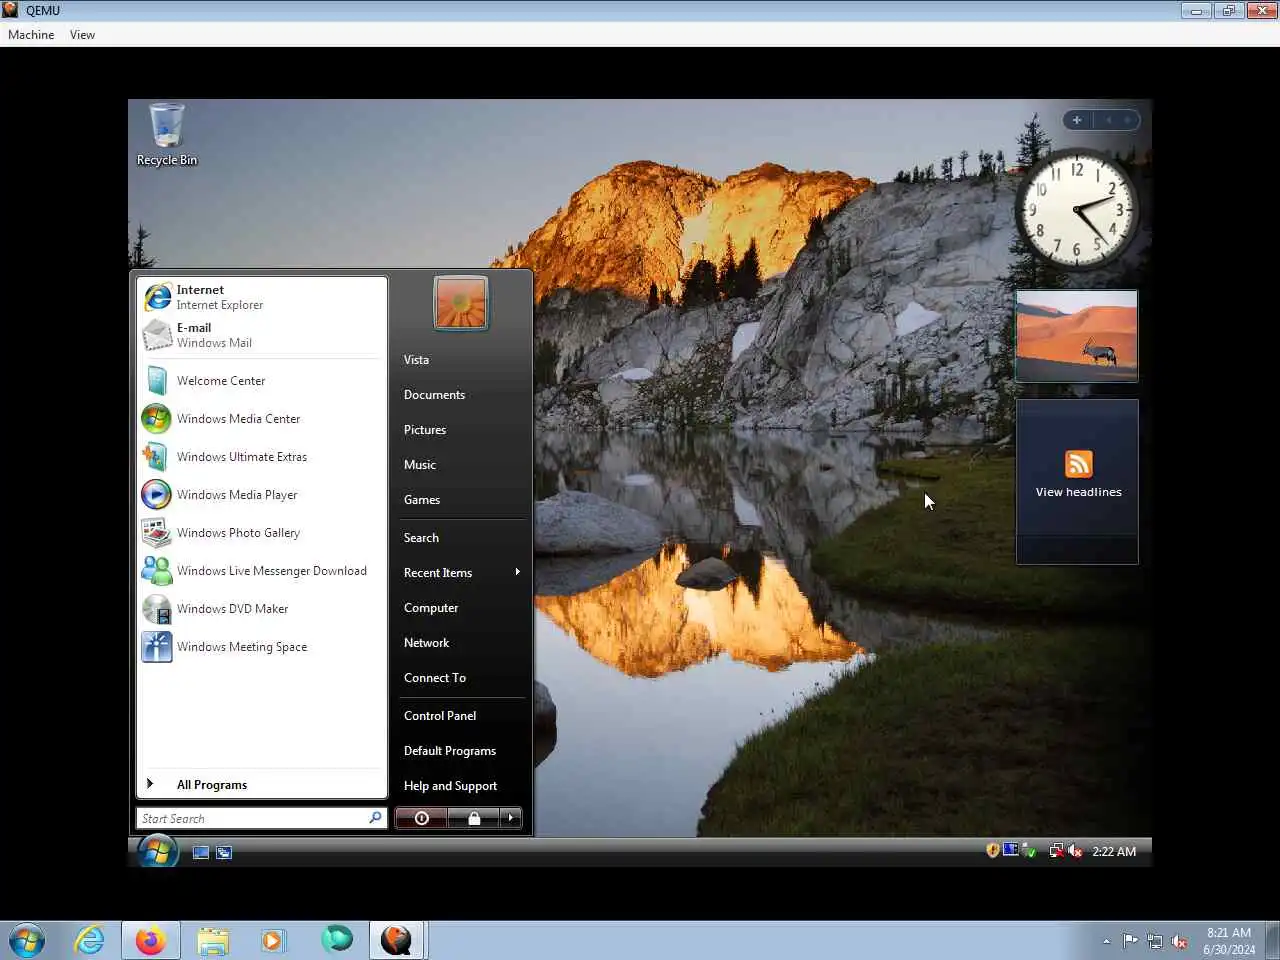This screenshot has width=1280, height=960.
Task: Click View headlines link
Action: tap(1078, 492)
